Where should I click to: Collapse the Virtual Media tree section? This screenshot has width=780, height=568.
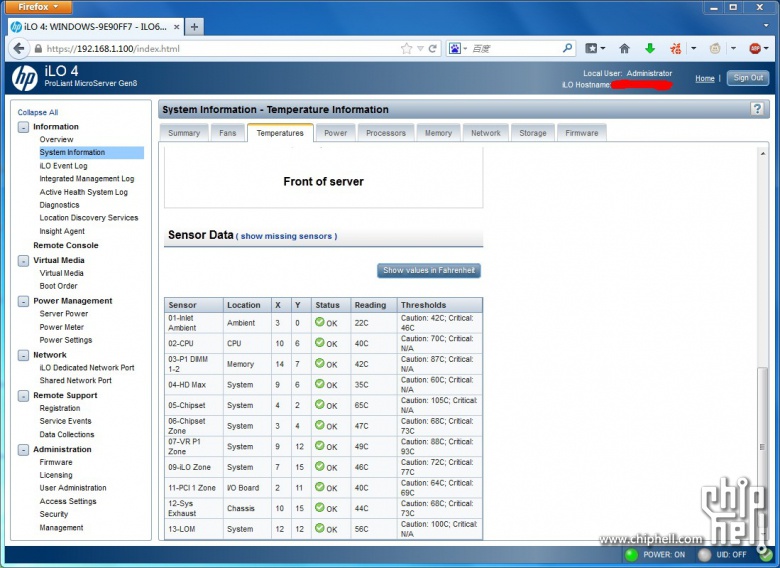(x=23, y=261)
